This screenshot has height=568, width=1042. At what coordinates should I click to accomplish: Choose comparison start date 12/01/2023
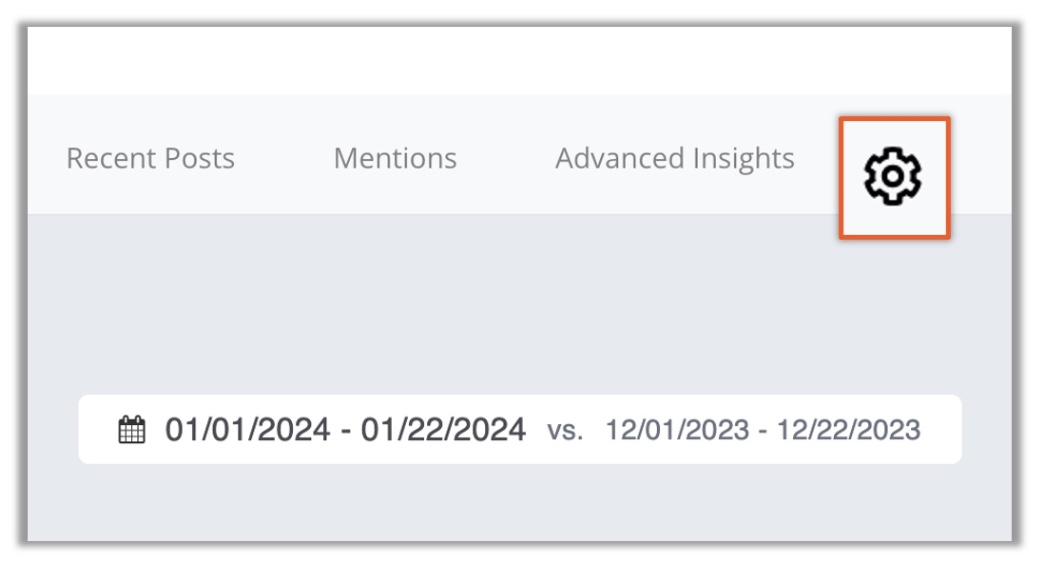click(677, 430)
